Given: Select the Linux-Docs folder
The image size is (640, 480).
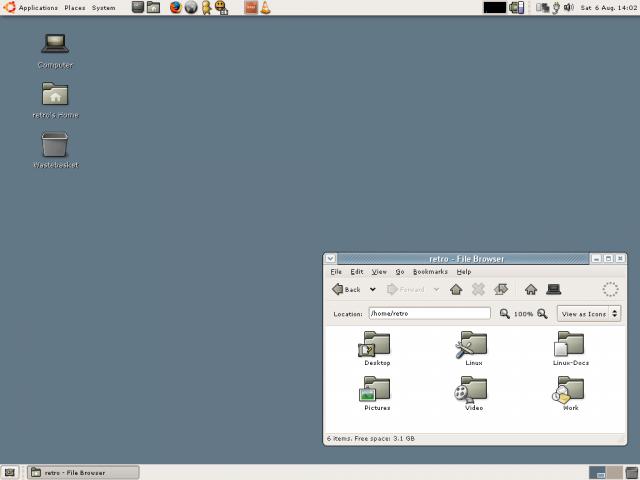Looking at the screenshot, I should coord(570,348).
